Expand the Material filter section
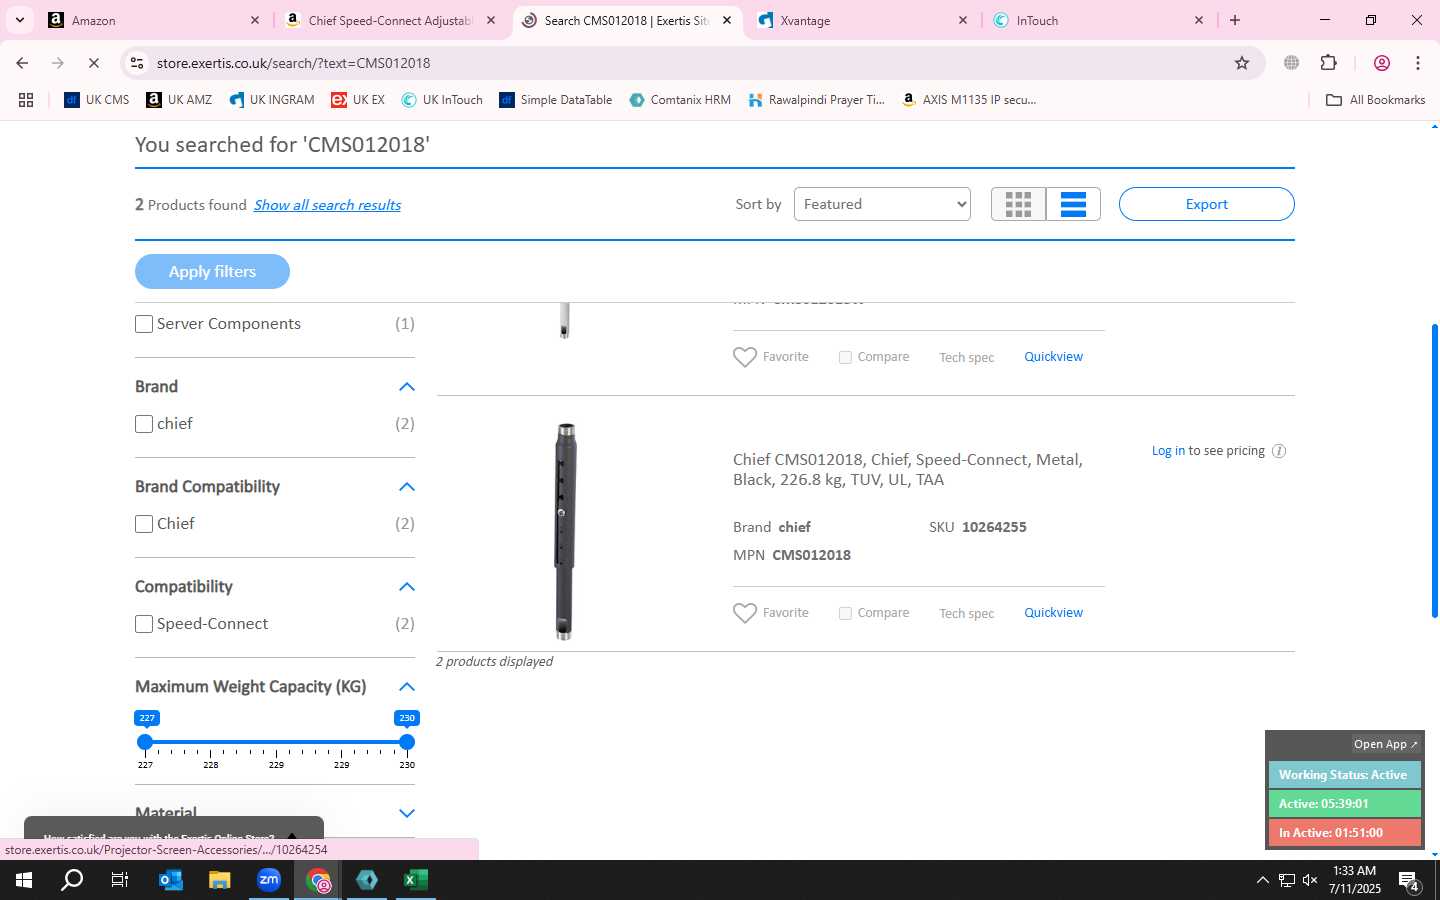The width and height of the screenshot is (1440, 900). [406, 813]
